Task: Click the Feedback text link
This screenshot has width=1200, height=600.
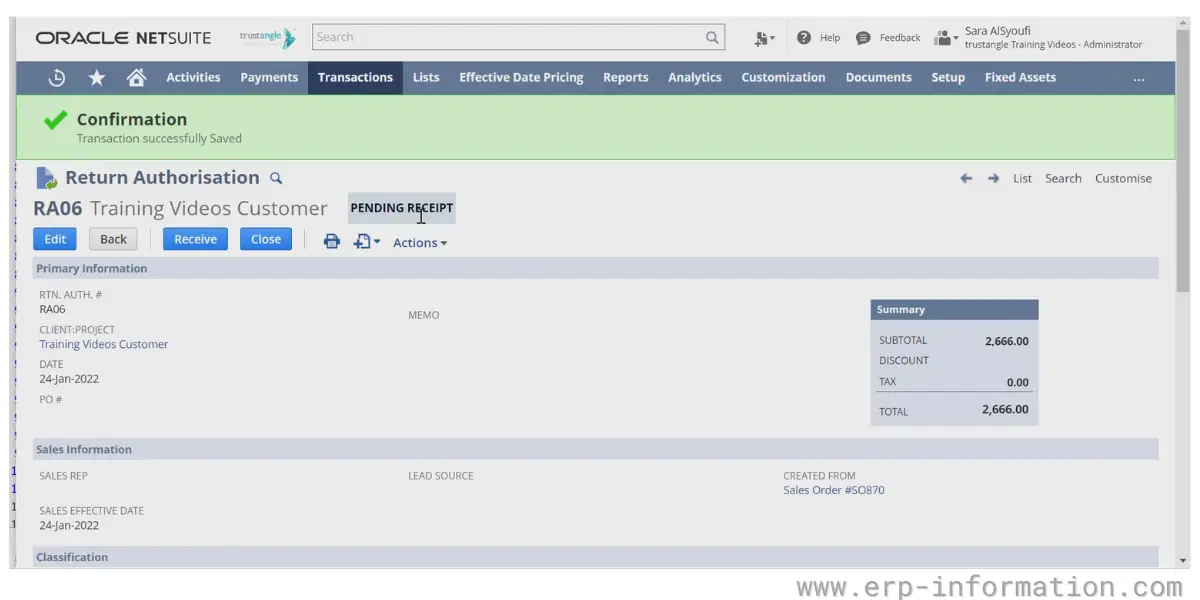Action: pyautogui.click(x=900, y=38)
